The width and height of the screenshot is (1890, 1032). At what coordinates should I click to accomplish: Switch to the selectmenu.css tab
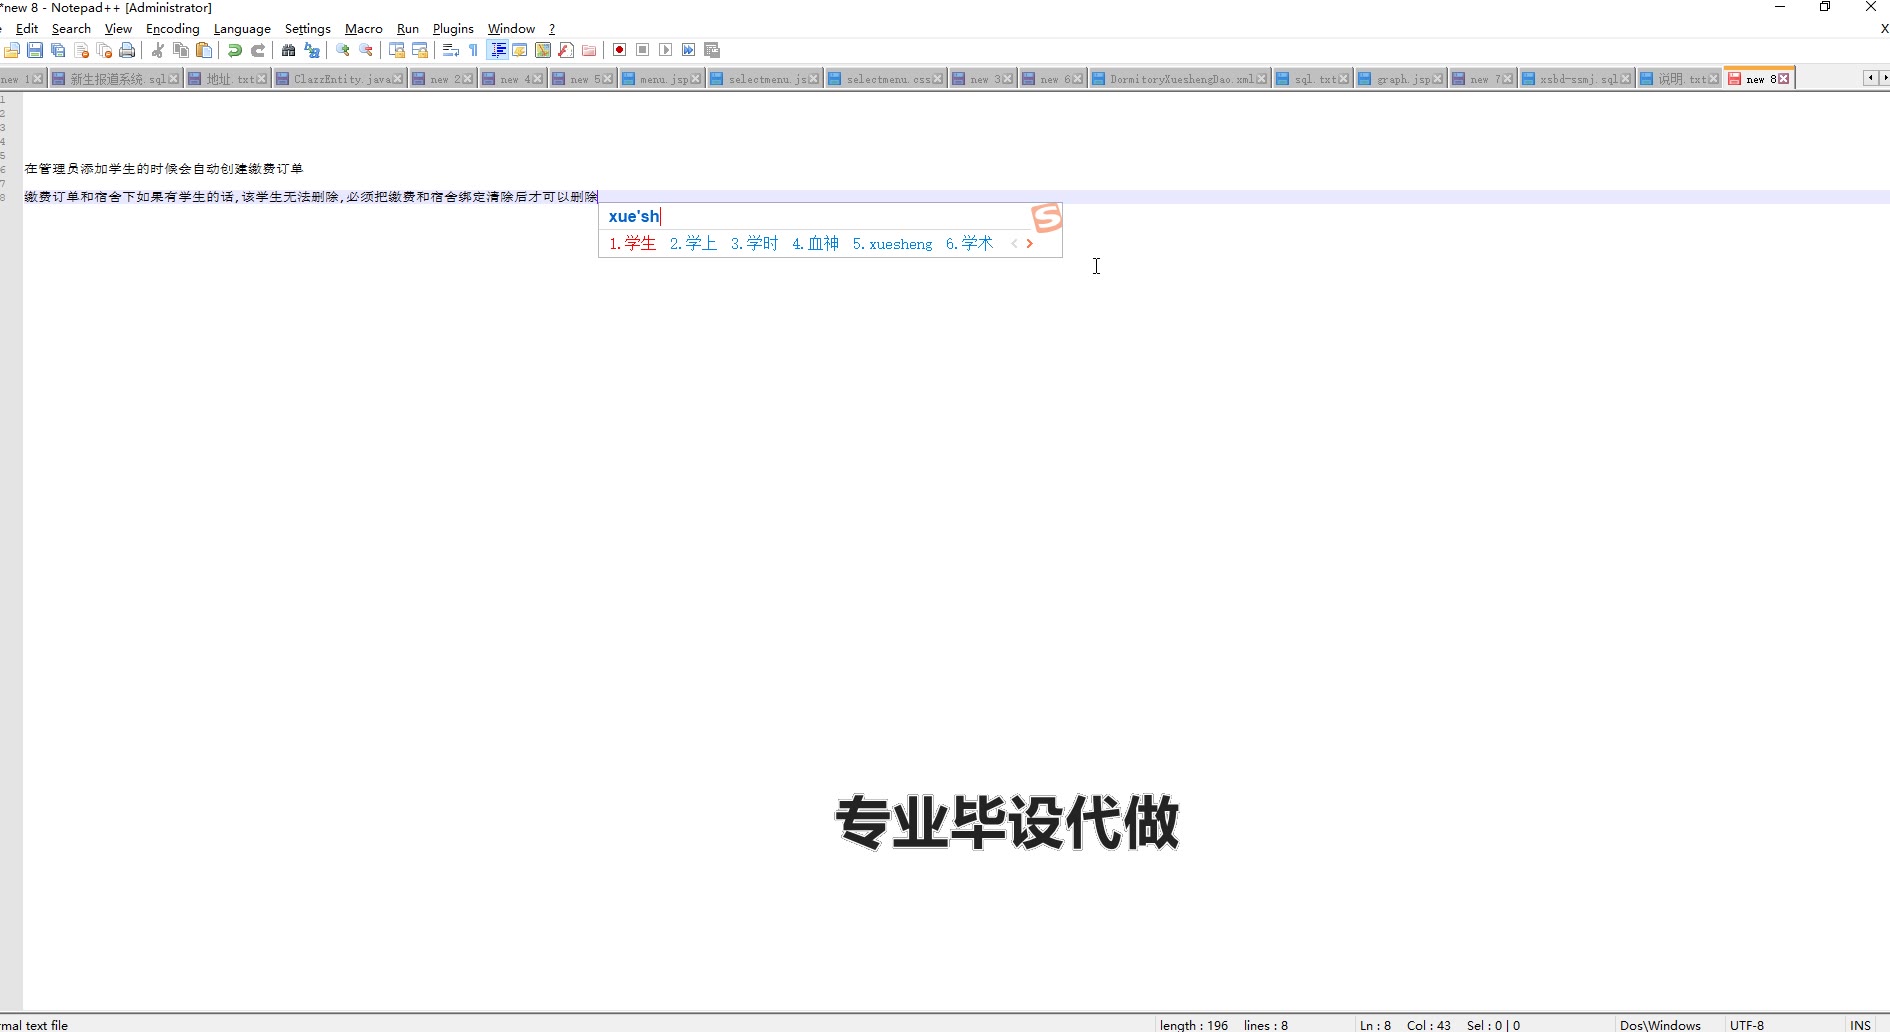[x=886, y=79]
